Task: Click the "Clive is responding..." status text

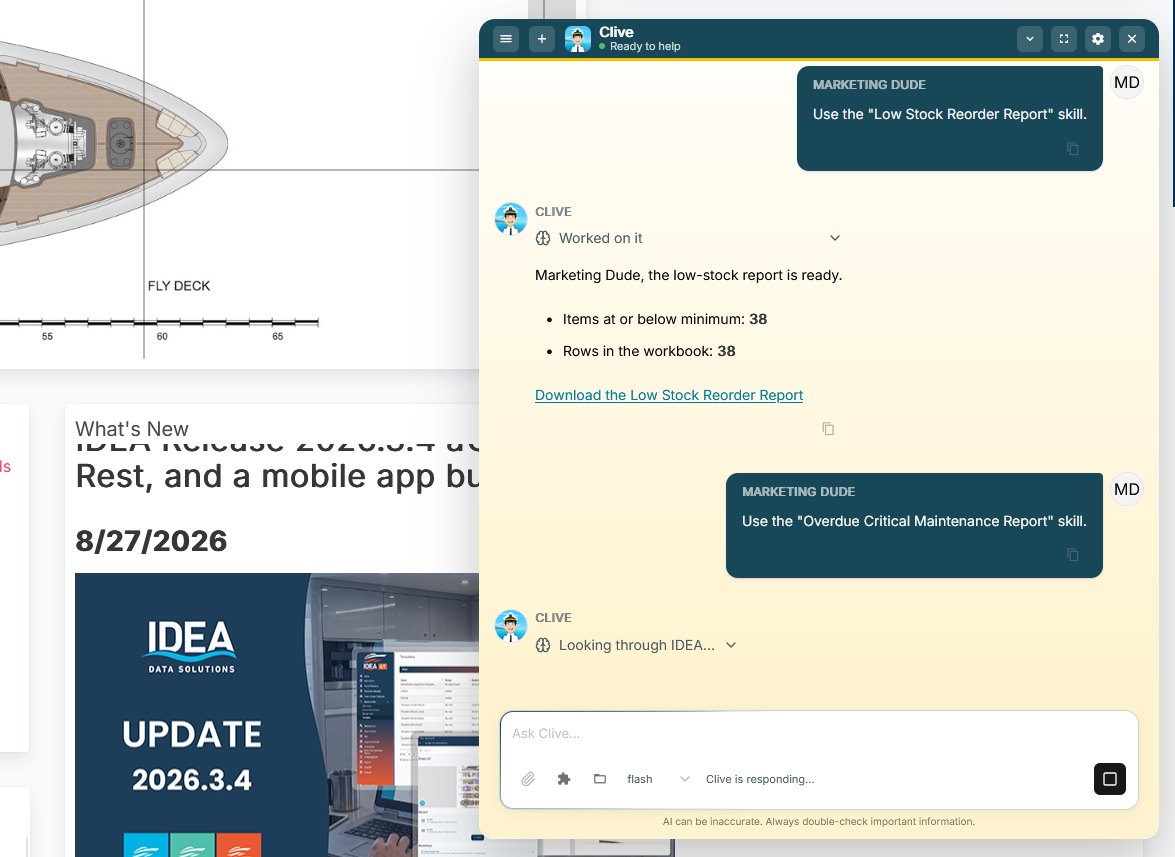Action: (x=760, y=779)
